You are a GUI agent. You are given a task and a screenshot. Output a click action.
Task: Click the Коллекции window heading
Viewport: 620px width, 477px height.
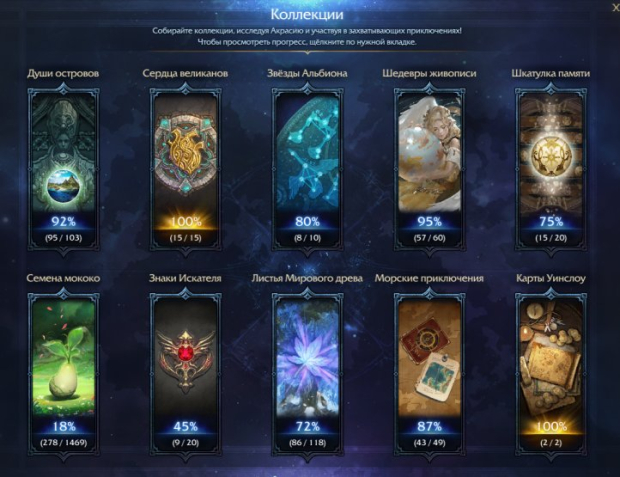307,14
